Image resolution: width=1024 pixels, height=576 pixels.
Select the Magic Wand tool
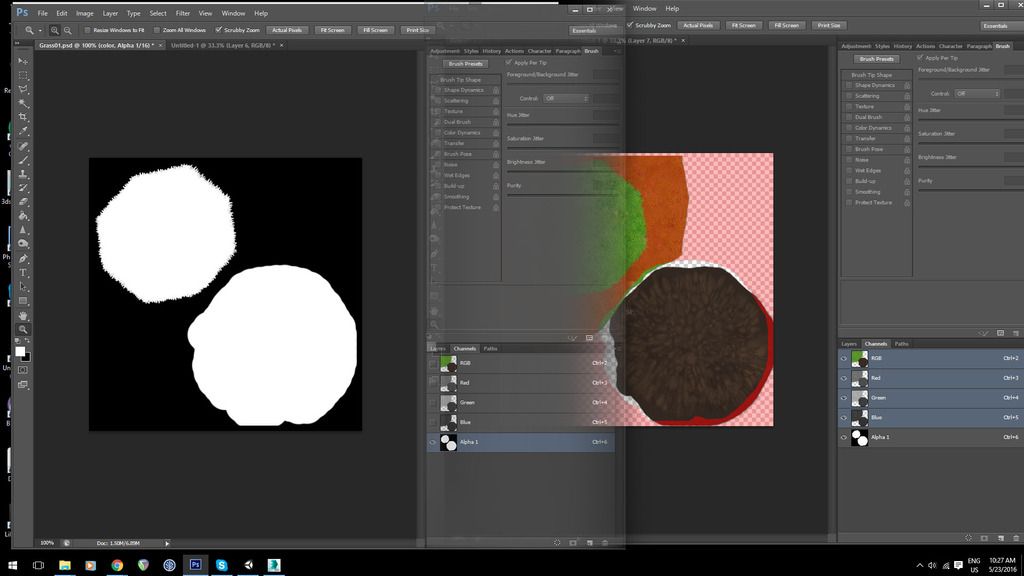(x=23, y=103)
